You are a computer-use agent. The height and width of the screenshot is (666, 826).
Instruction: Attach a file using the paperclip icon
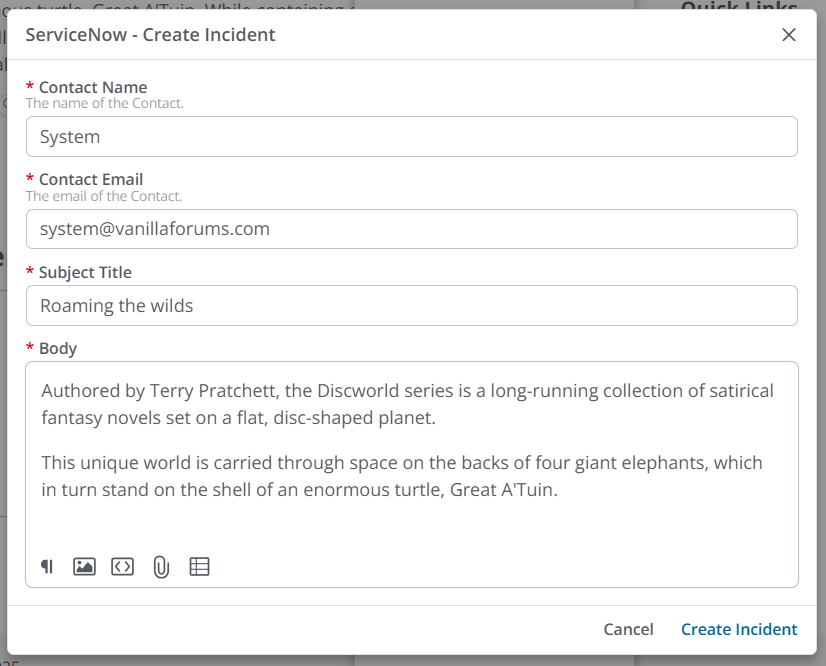coord(161,567)
